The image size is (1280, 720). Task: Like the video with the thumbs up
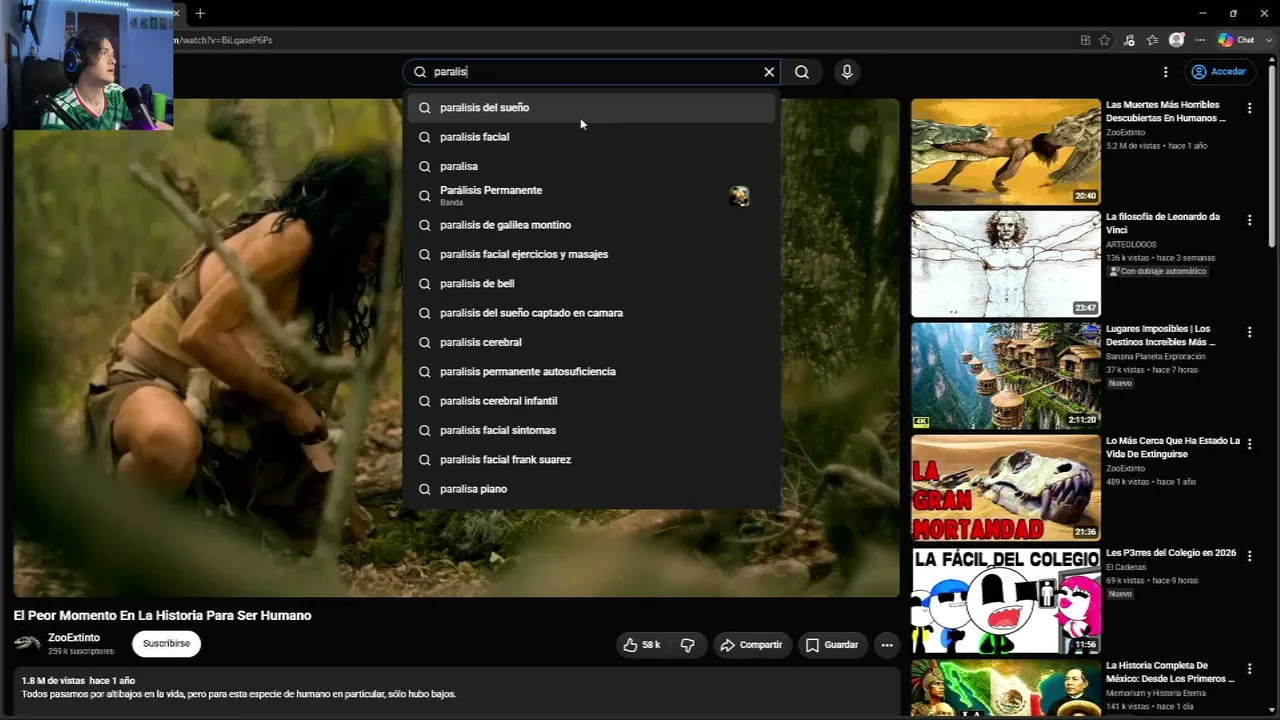point(642,645)
